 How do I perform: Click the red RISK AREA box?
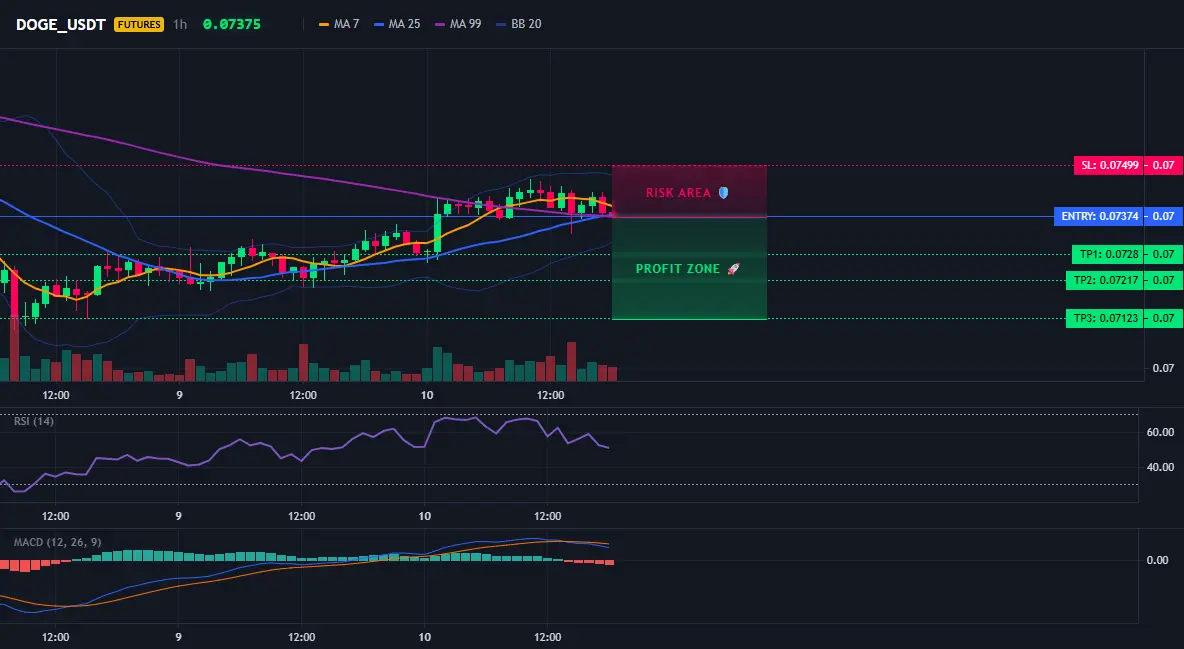point(689,191)
